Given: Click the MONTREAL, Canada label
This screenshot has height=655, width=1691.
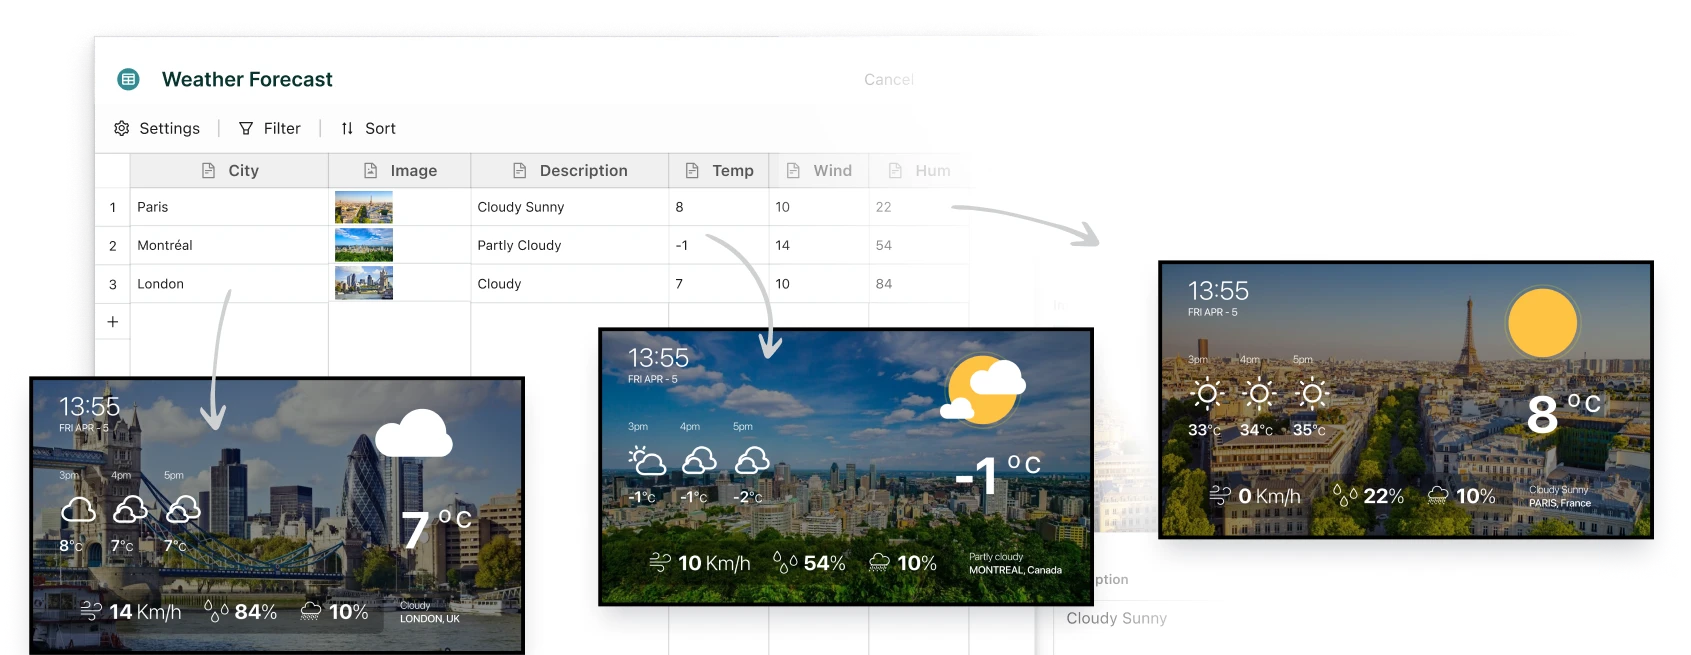Looking at the screenshot, I should 1015,570.
